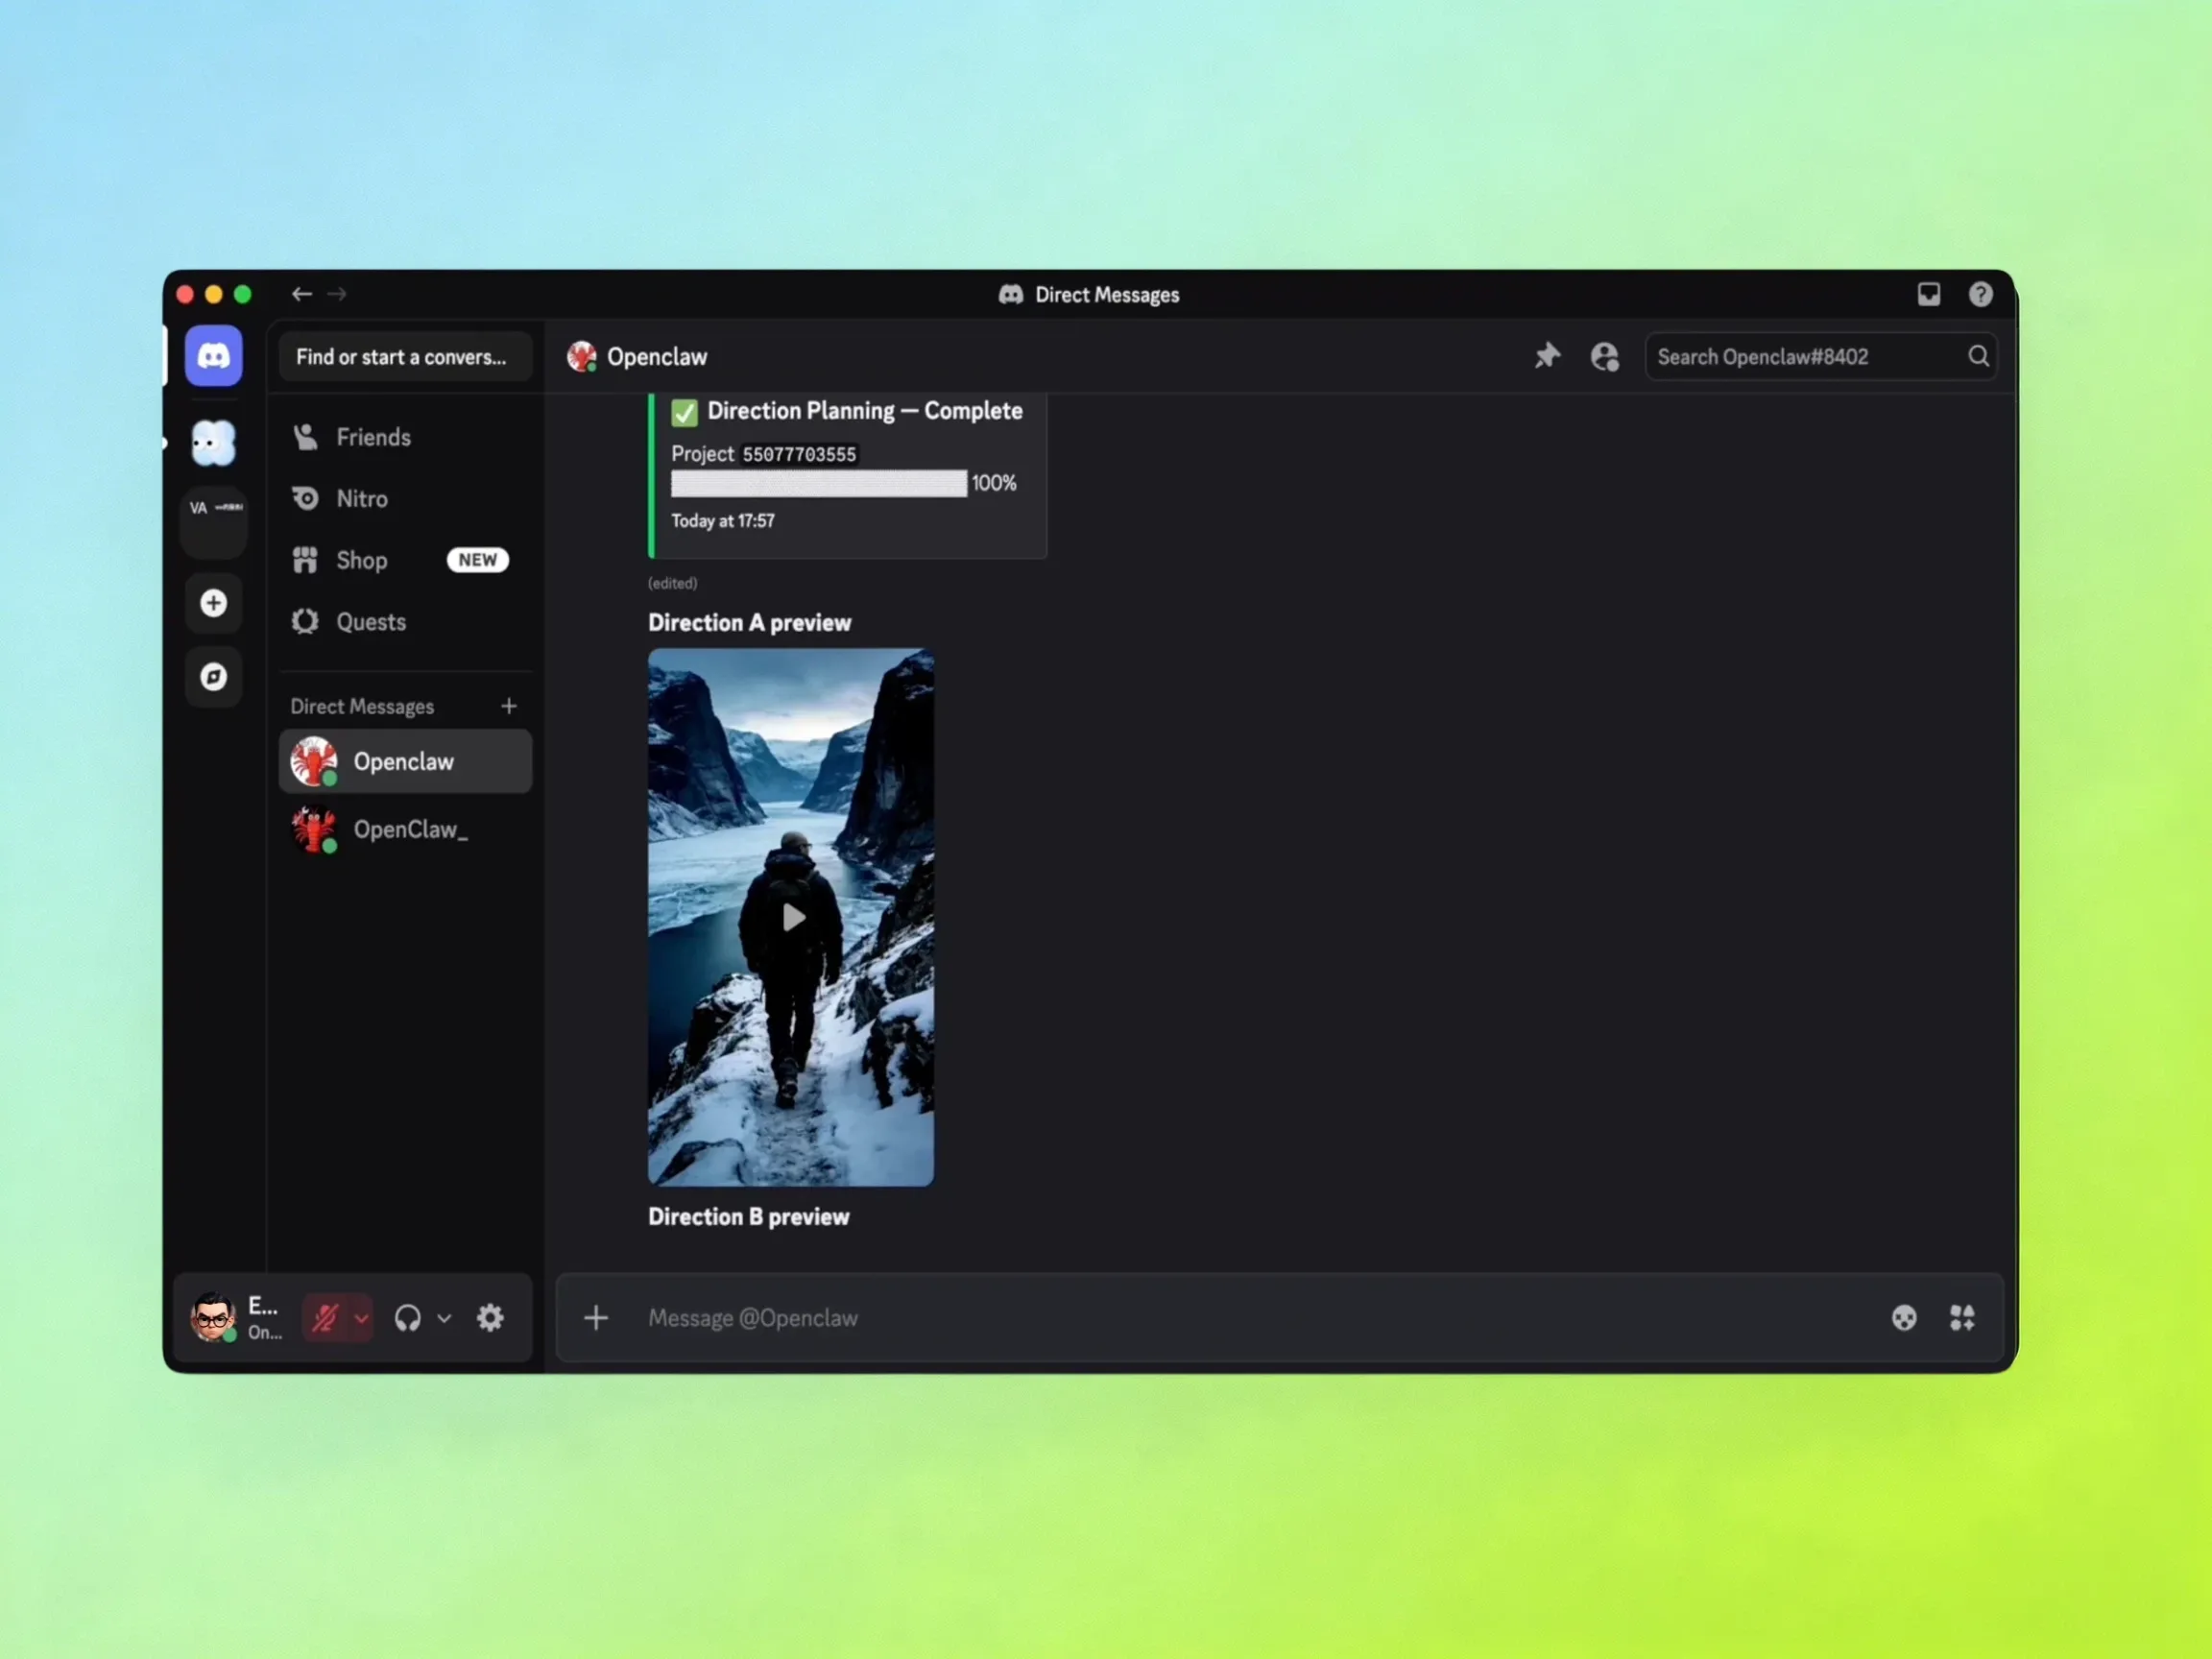Open pinned messages with the pin icon

1546,356
